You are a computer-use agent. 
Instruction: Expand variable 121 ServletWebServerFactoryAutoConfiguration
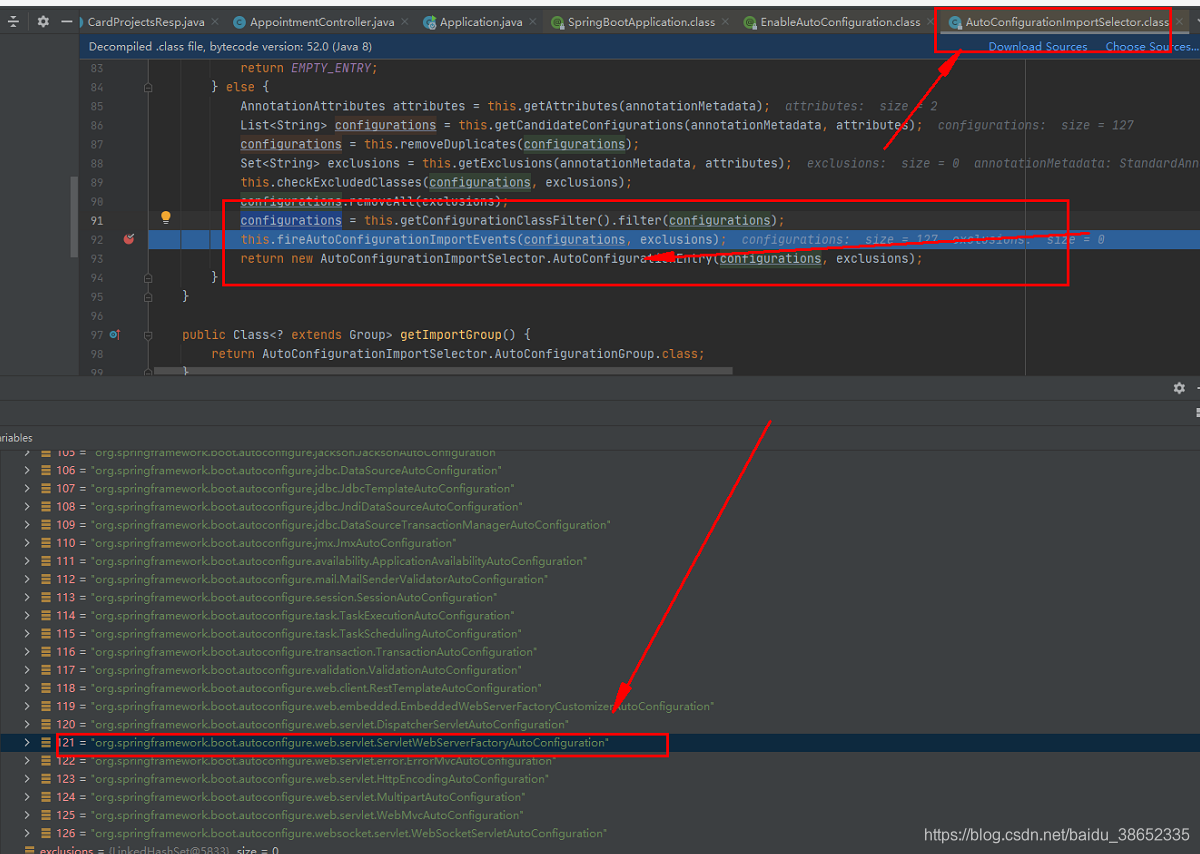(x=26, y=742)
